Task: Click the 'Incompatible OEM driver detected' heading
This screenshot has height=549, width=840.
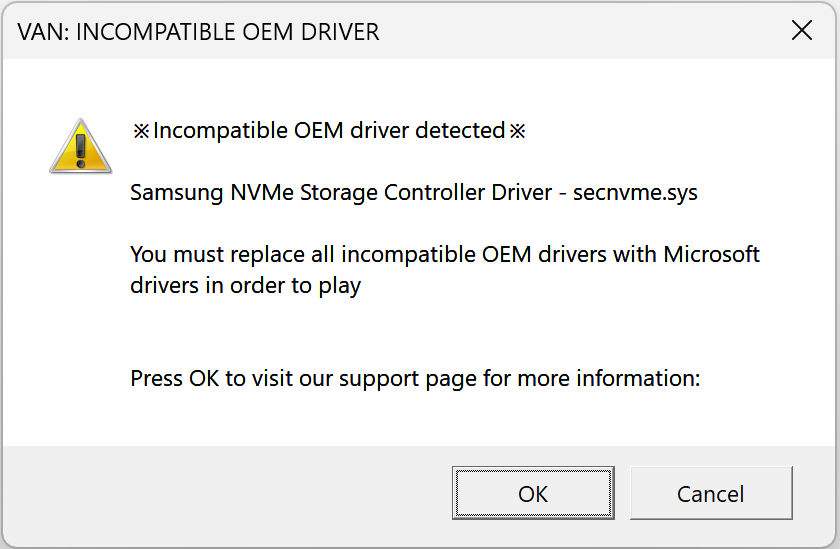Action: pos(329,131)
